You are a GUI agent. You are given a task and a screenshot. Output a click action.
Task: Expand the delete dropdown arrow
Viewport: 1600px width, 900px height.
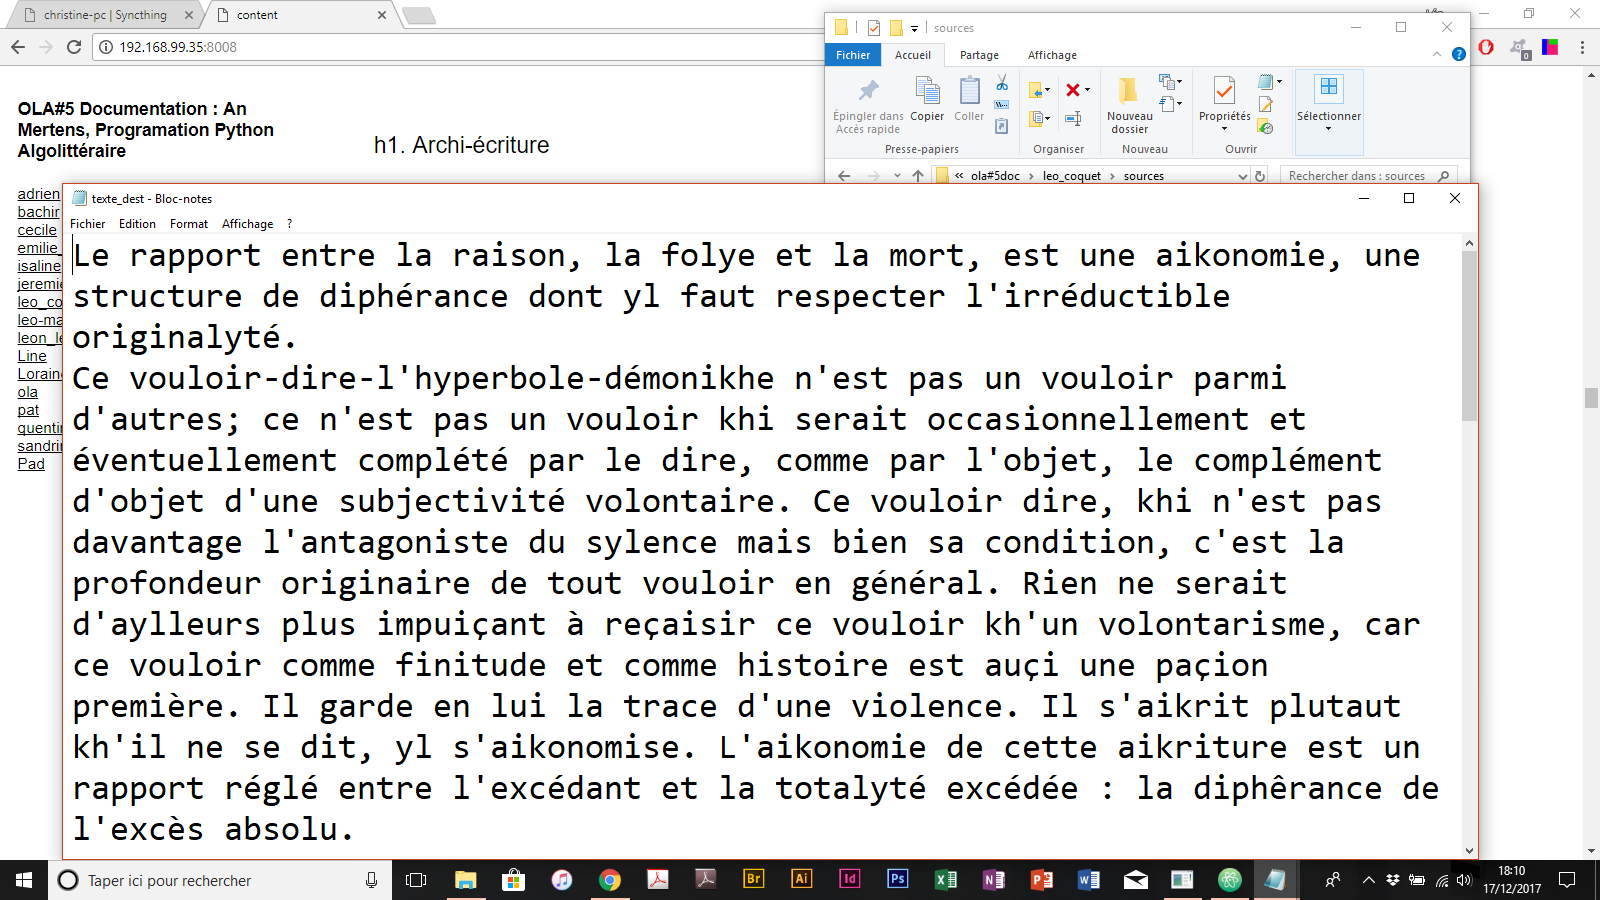[x=1087, y=91]
